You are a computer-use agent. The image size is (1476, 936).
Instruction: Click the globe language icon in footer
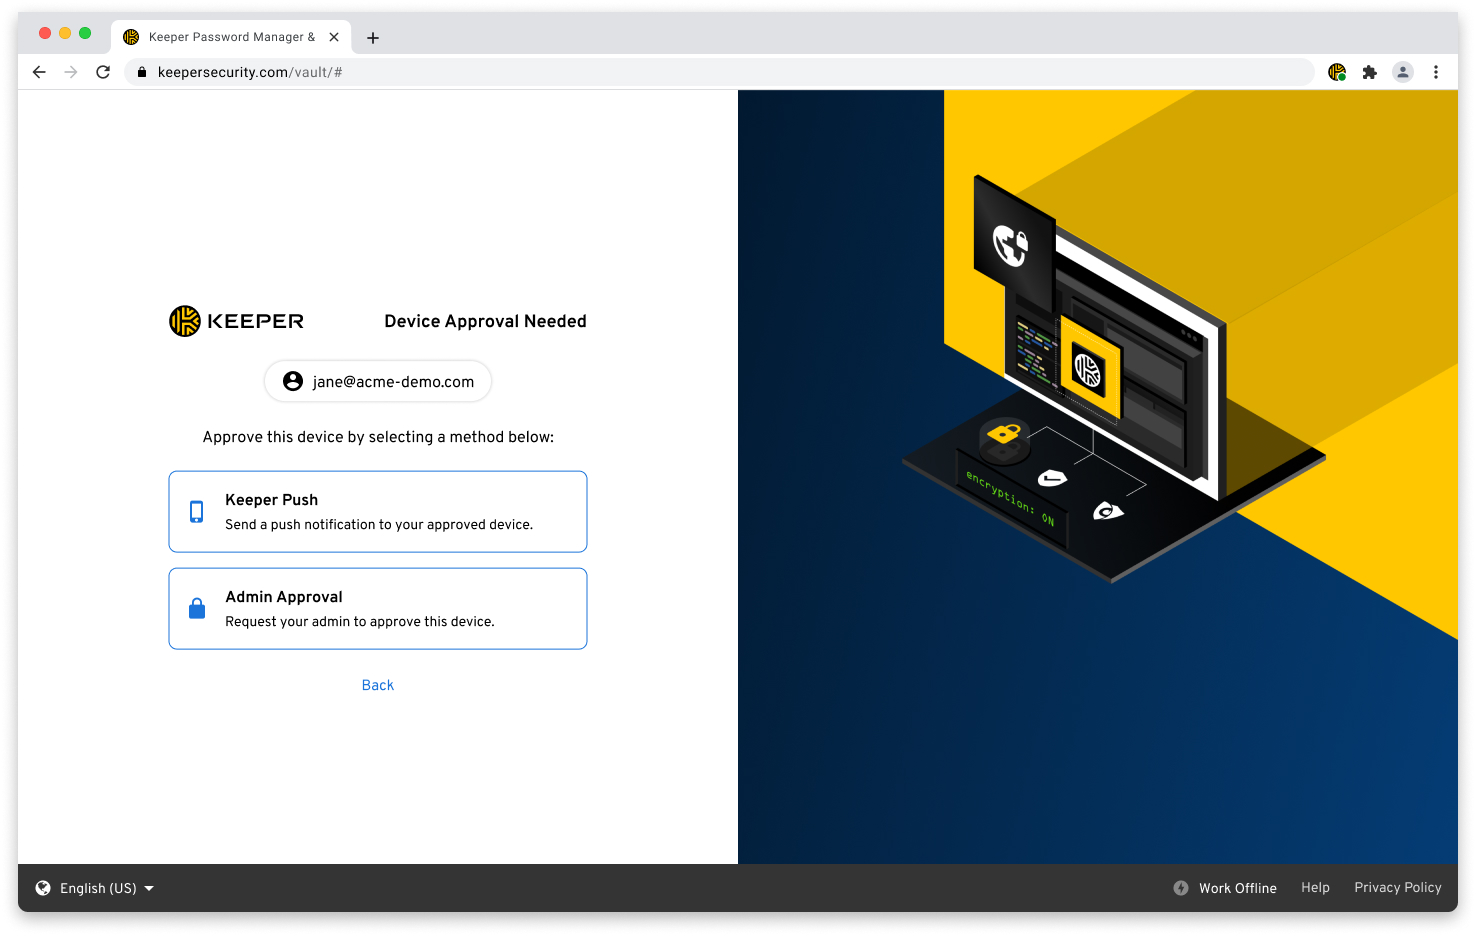coord(43,888)
